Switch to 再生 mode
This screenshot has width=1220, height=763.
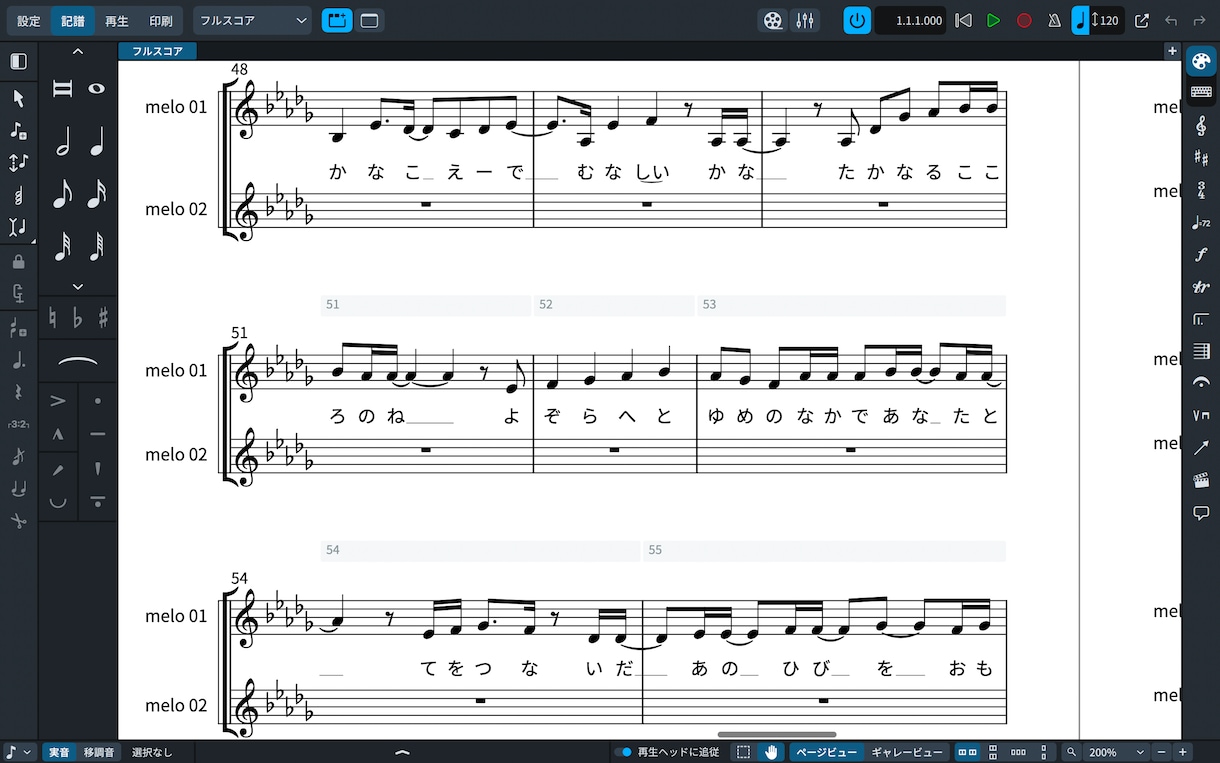click(117, 20)
